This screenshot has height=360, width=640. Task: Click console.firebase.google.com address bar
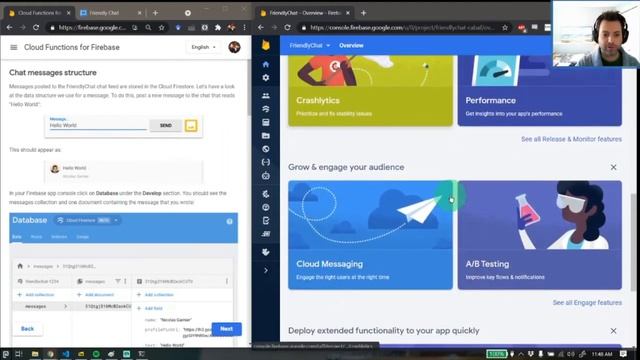coord(402,28)
